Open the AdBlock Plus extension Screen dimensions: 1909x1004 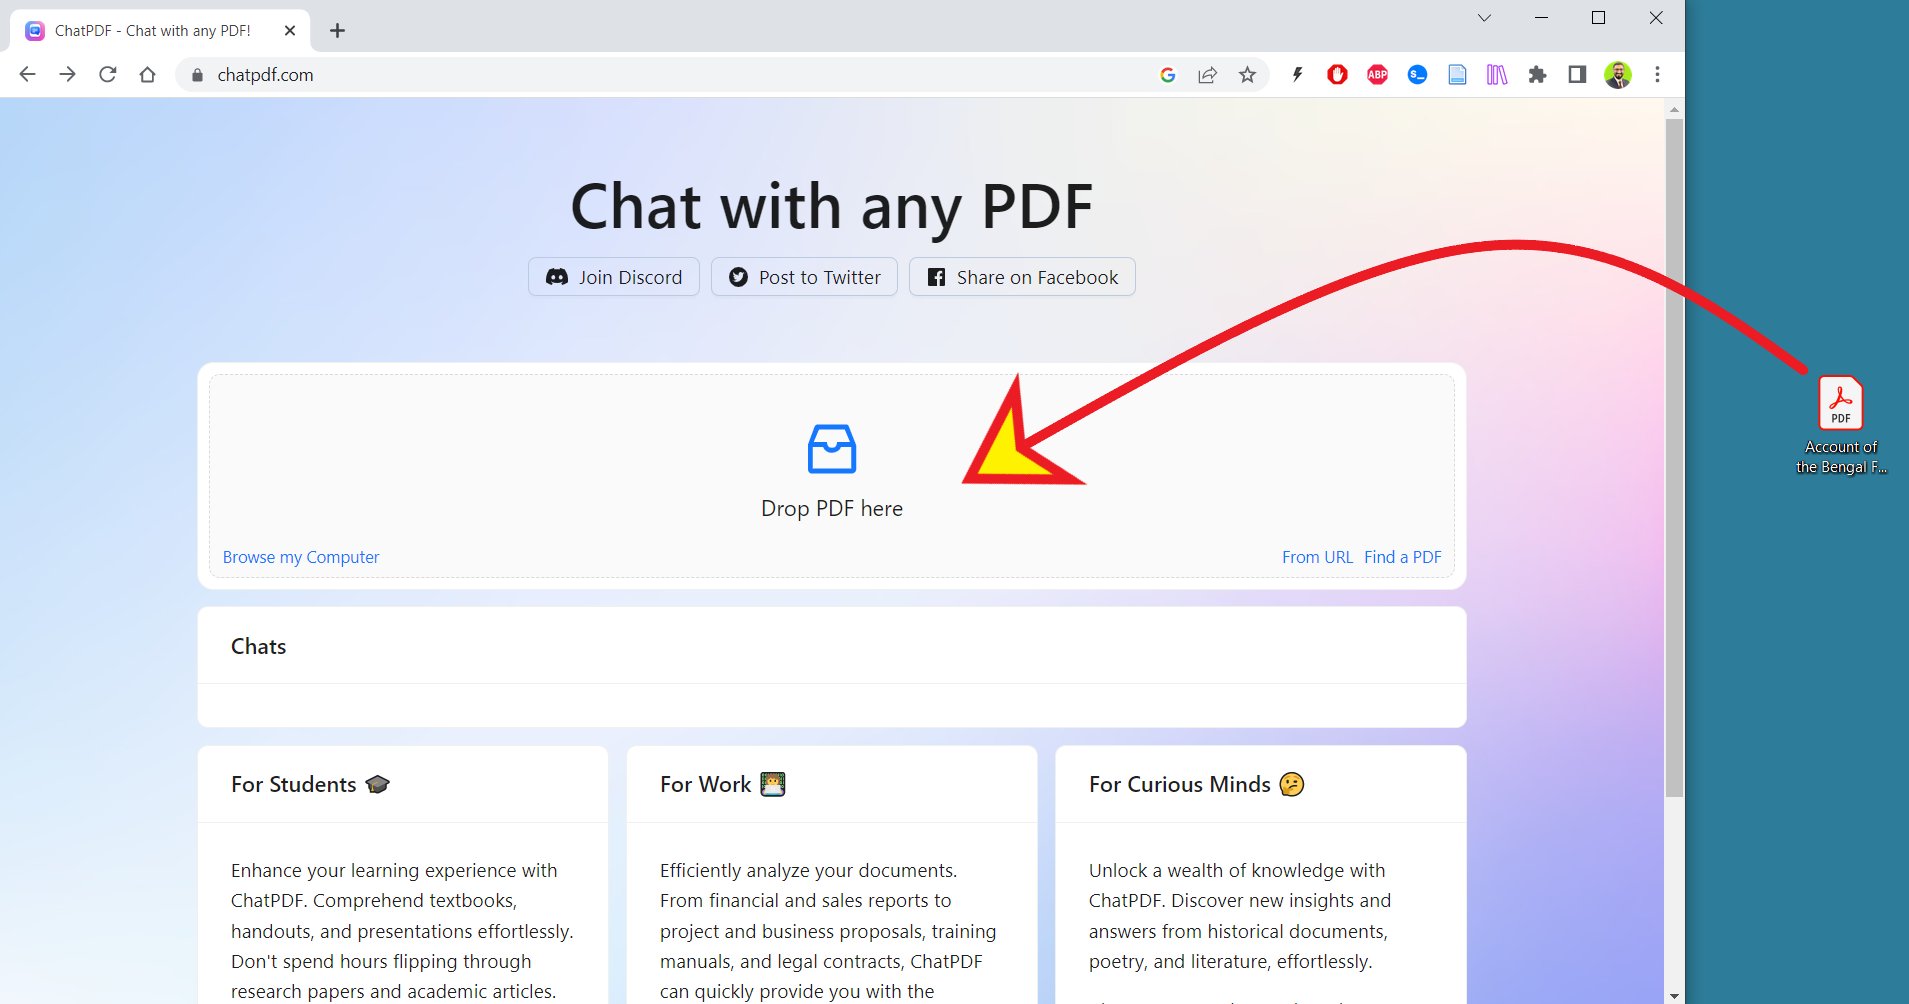tap(1377, 75)
